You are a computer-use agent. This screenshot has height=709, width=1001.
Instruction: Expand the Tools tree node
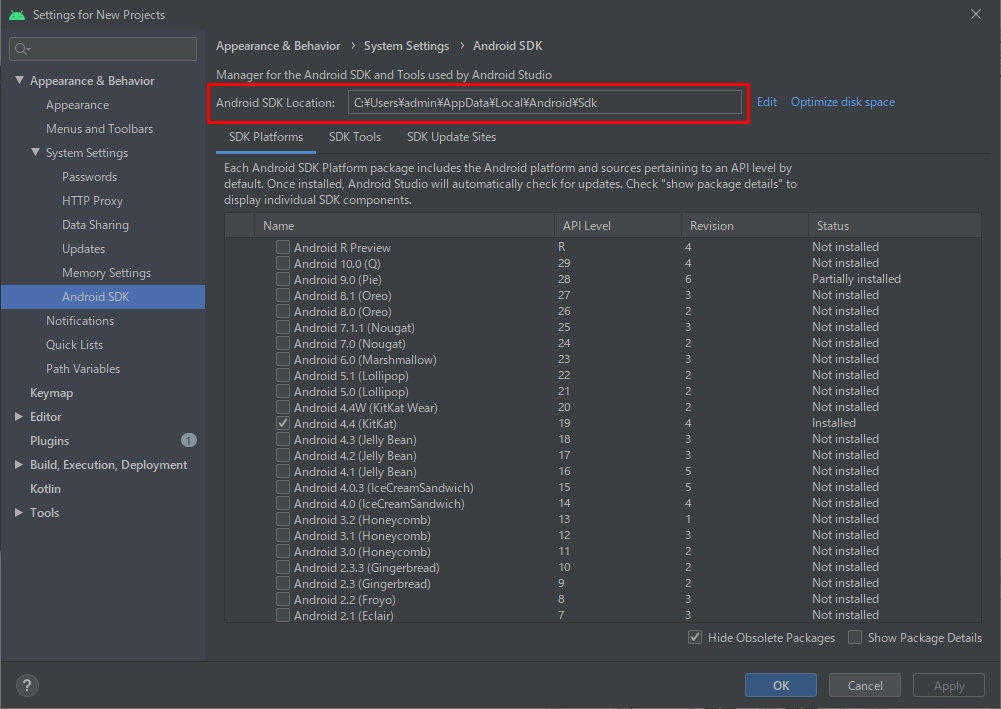(19, 512)
